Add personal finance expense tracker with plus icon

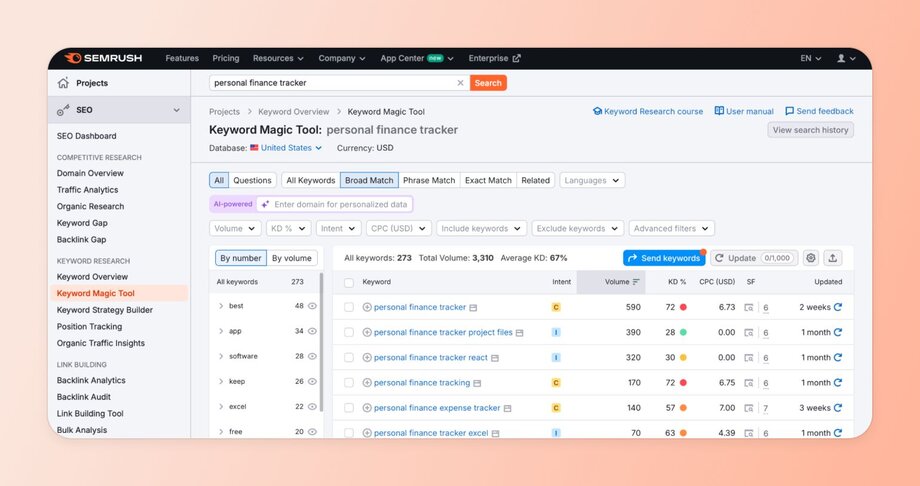pos(367,408)
